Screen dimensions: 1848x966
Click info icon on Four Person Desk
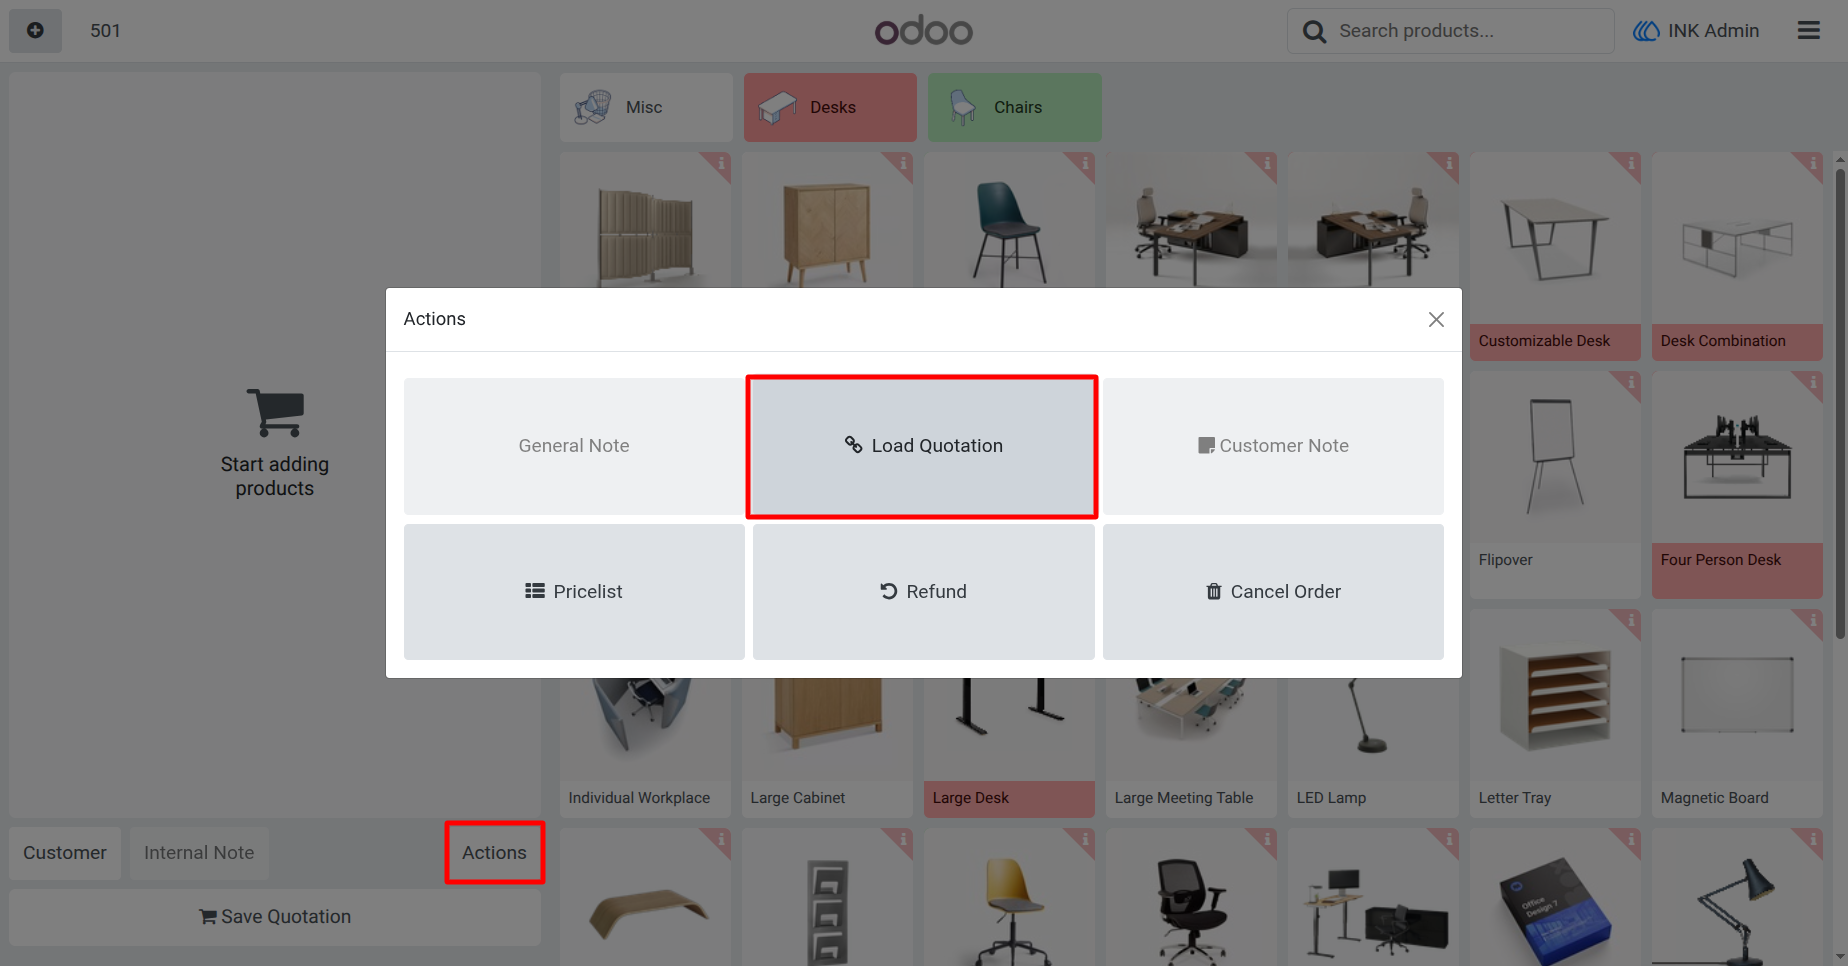(1812, 382)
